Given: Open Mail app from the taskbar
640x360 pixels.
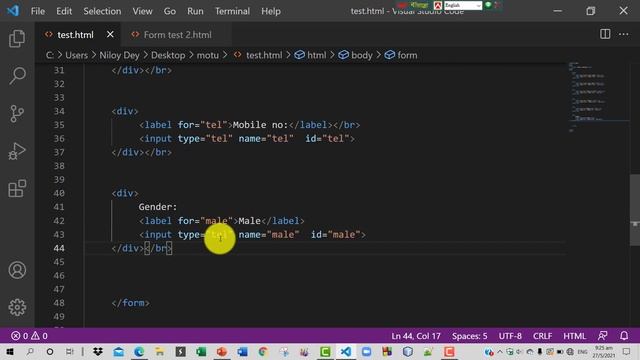Looking at the screenshot, I should coord(118,351).
